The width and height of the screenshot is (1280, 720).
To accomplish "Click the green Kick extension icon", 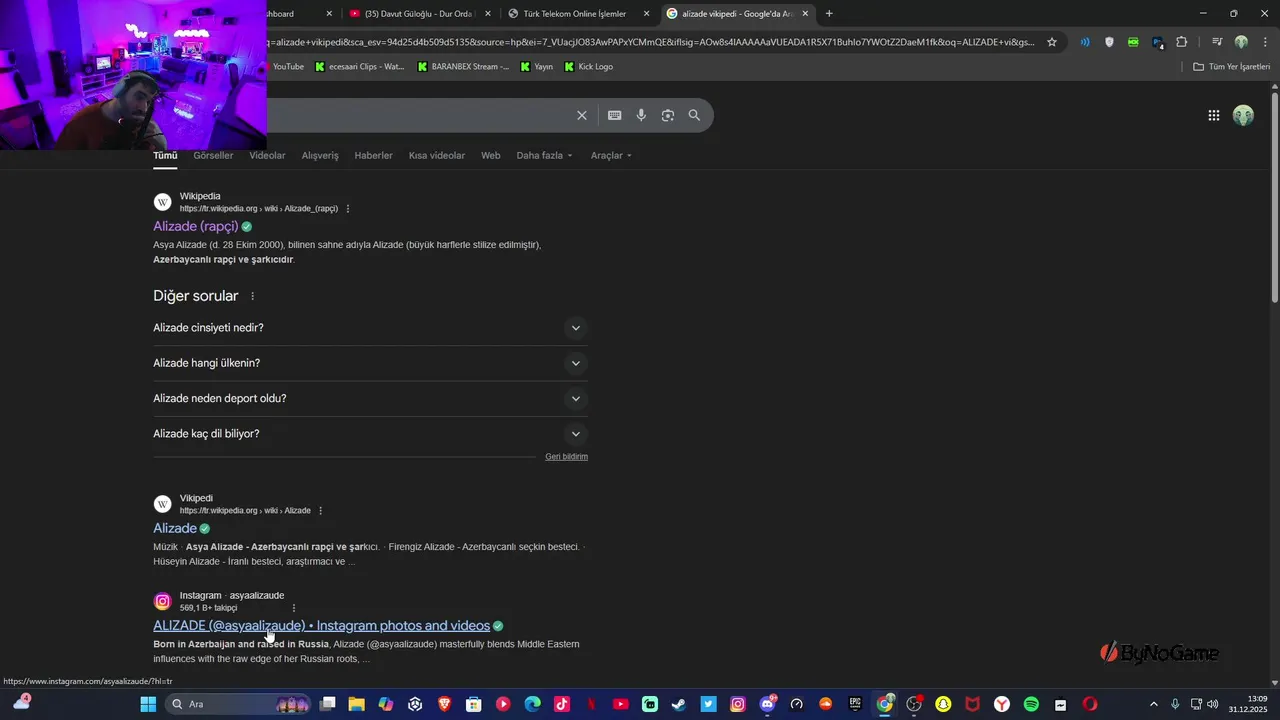I will pyautogui.click(x=1133, y=42).
